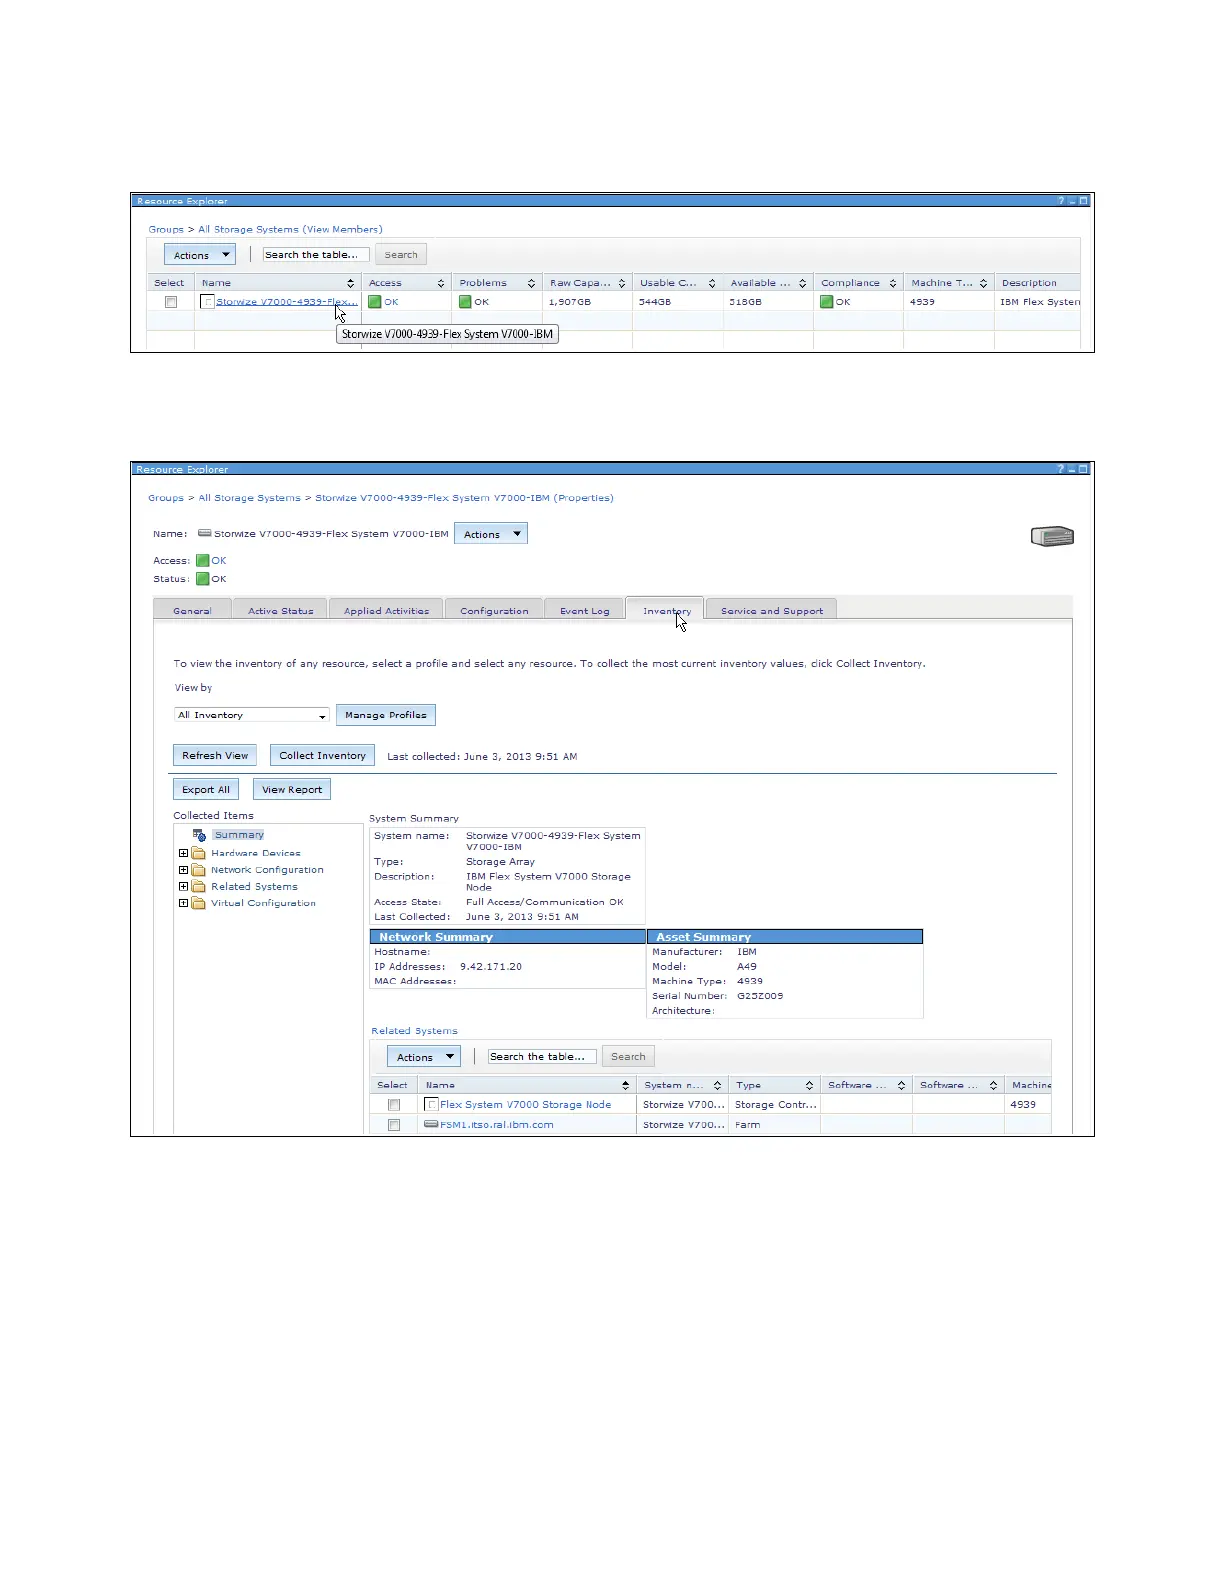Screen dimensions: 1224x1584
Task: Switch to the General tab
Action: coord(192,611)
